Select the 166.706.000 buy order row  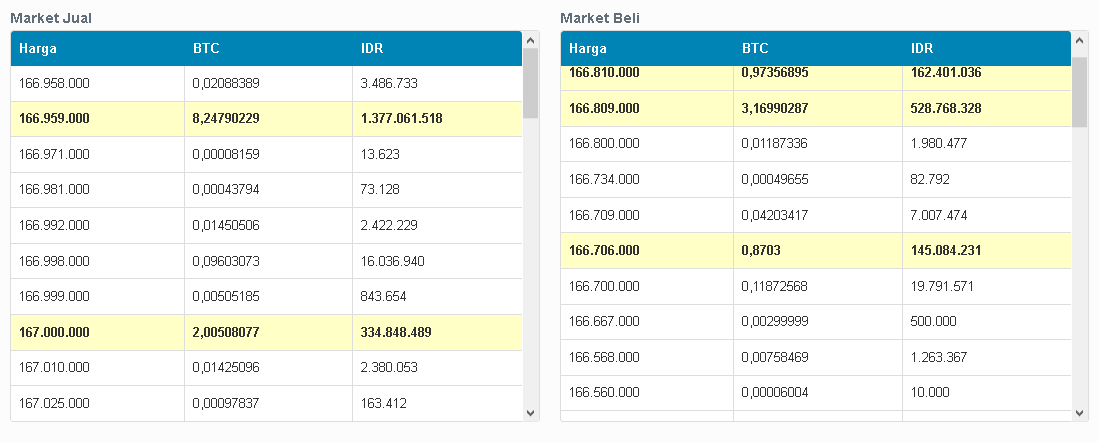click(x=815, y=250)
